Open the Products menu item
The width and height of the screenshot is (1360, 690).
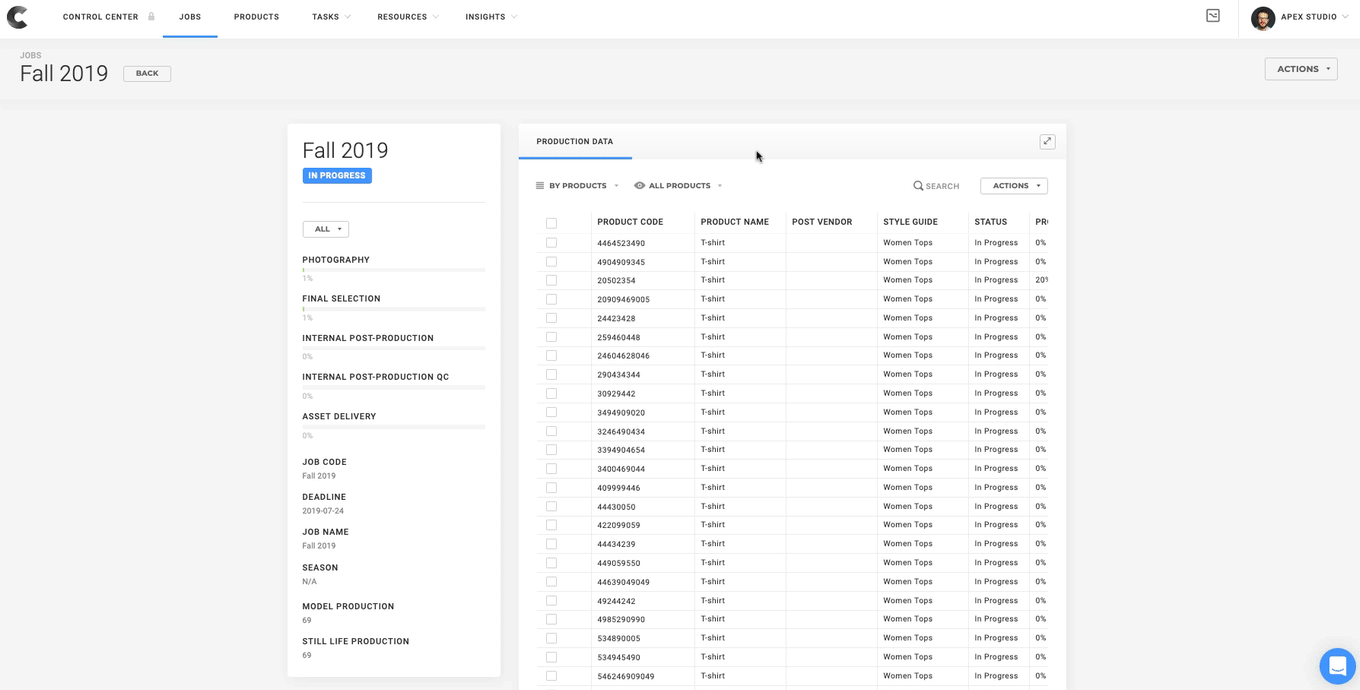tap(256, 17)
